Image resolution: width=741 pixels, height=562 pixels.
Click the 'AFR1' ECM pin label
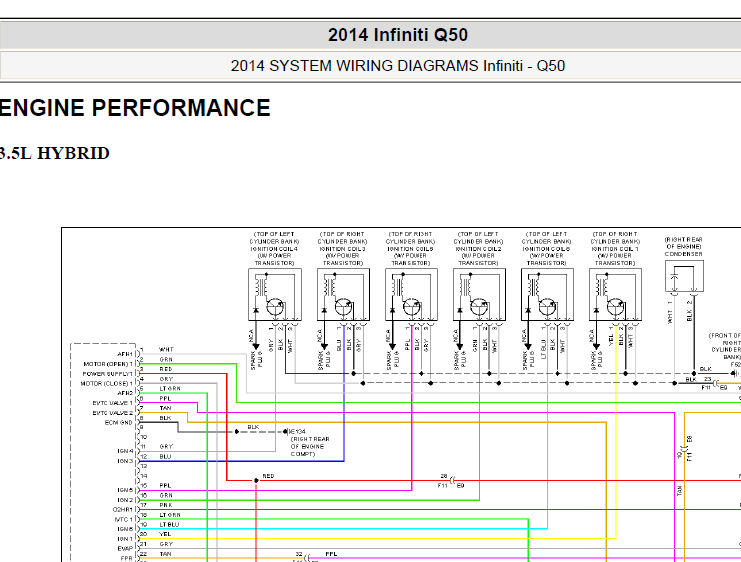(125, 354)
